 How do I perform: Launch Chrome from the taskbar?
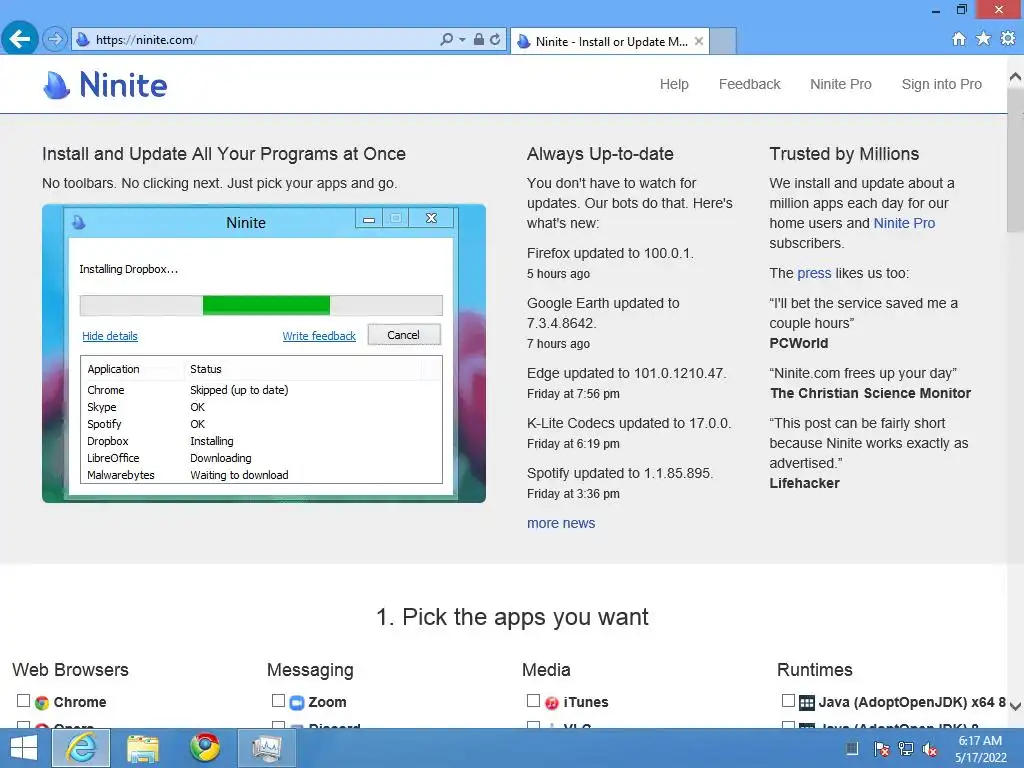tap(205, 748)
